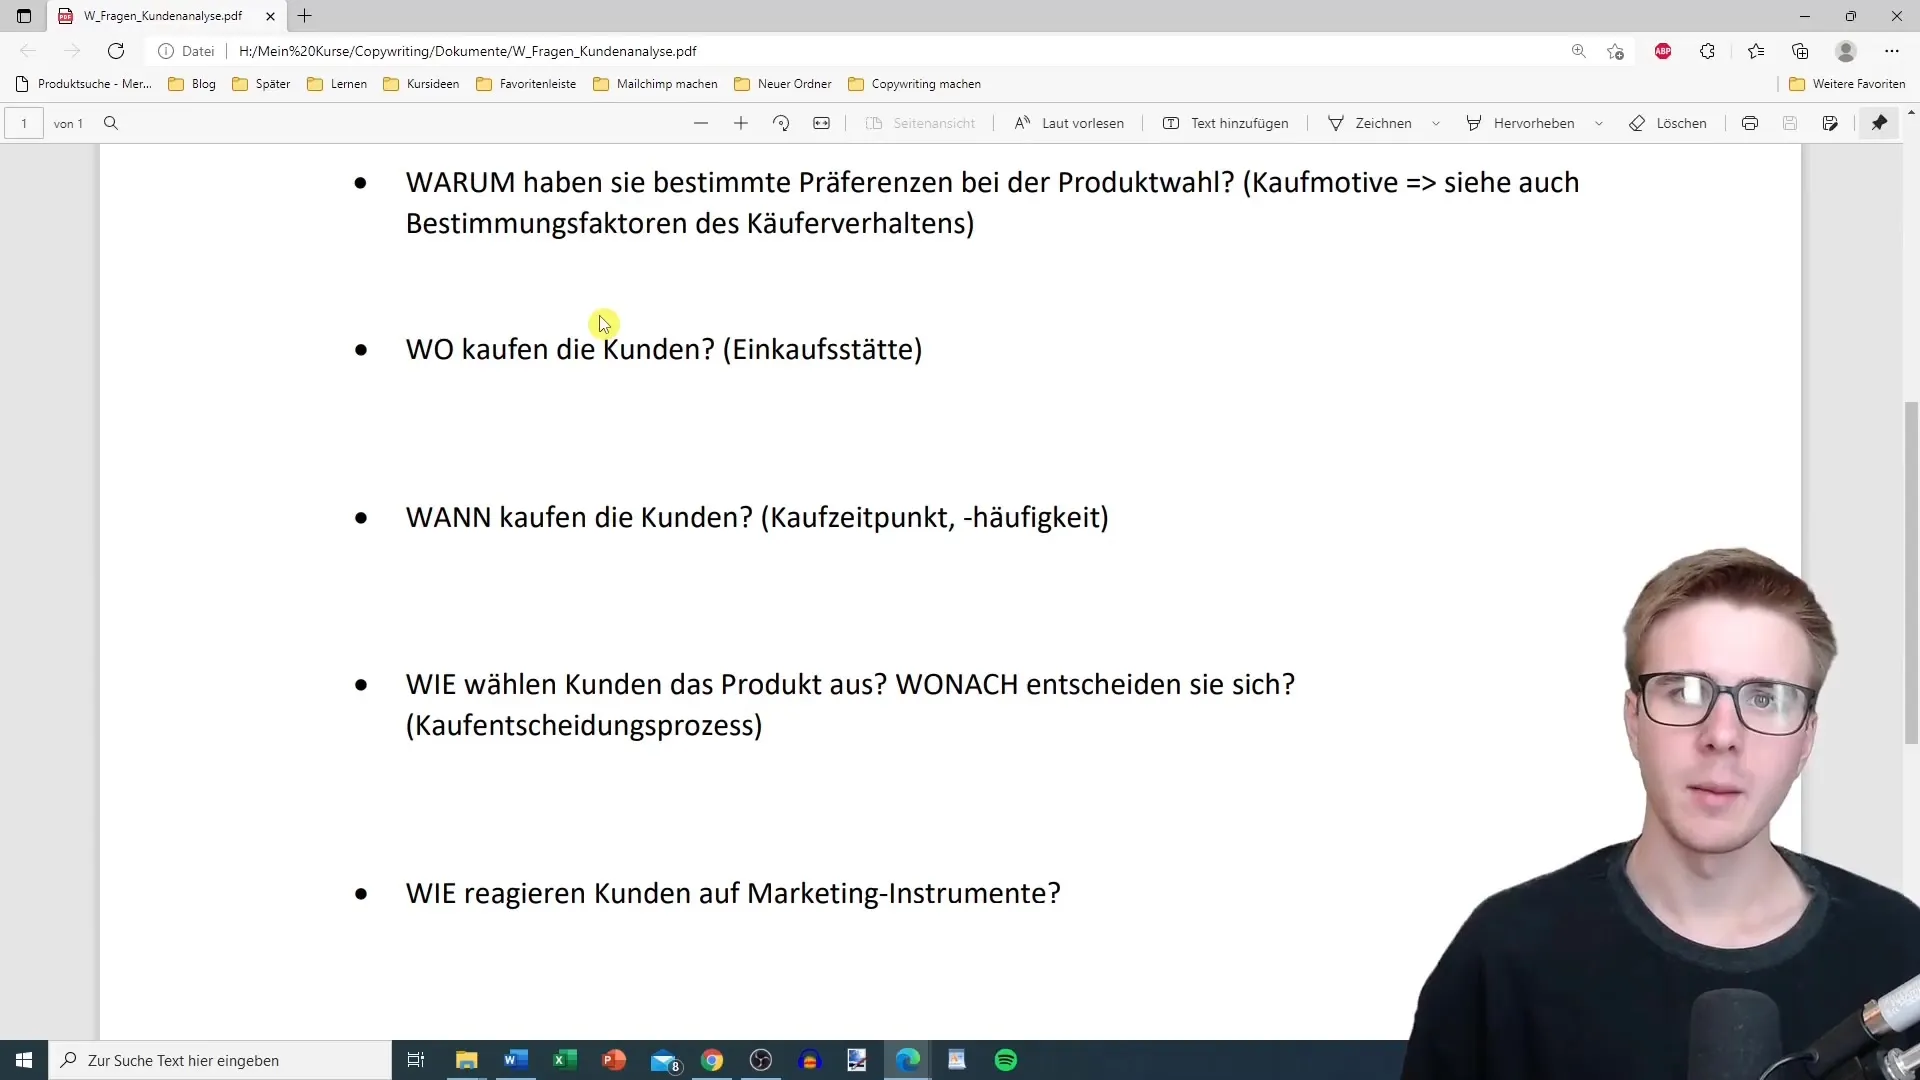The height and width of the screenshot is (1080, 1920).
Task: Open the Collections icon
Action: pos(1800,51)
